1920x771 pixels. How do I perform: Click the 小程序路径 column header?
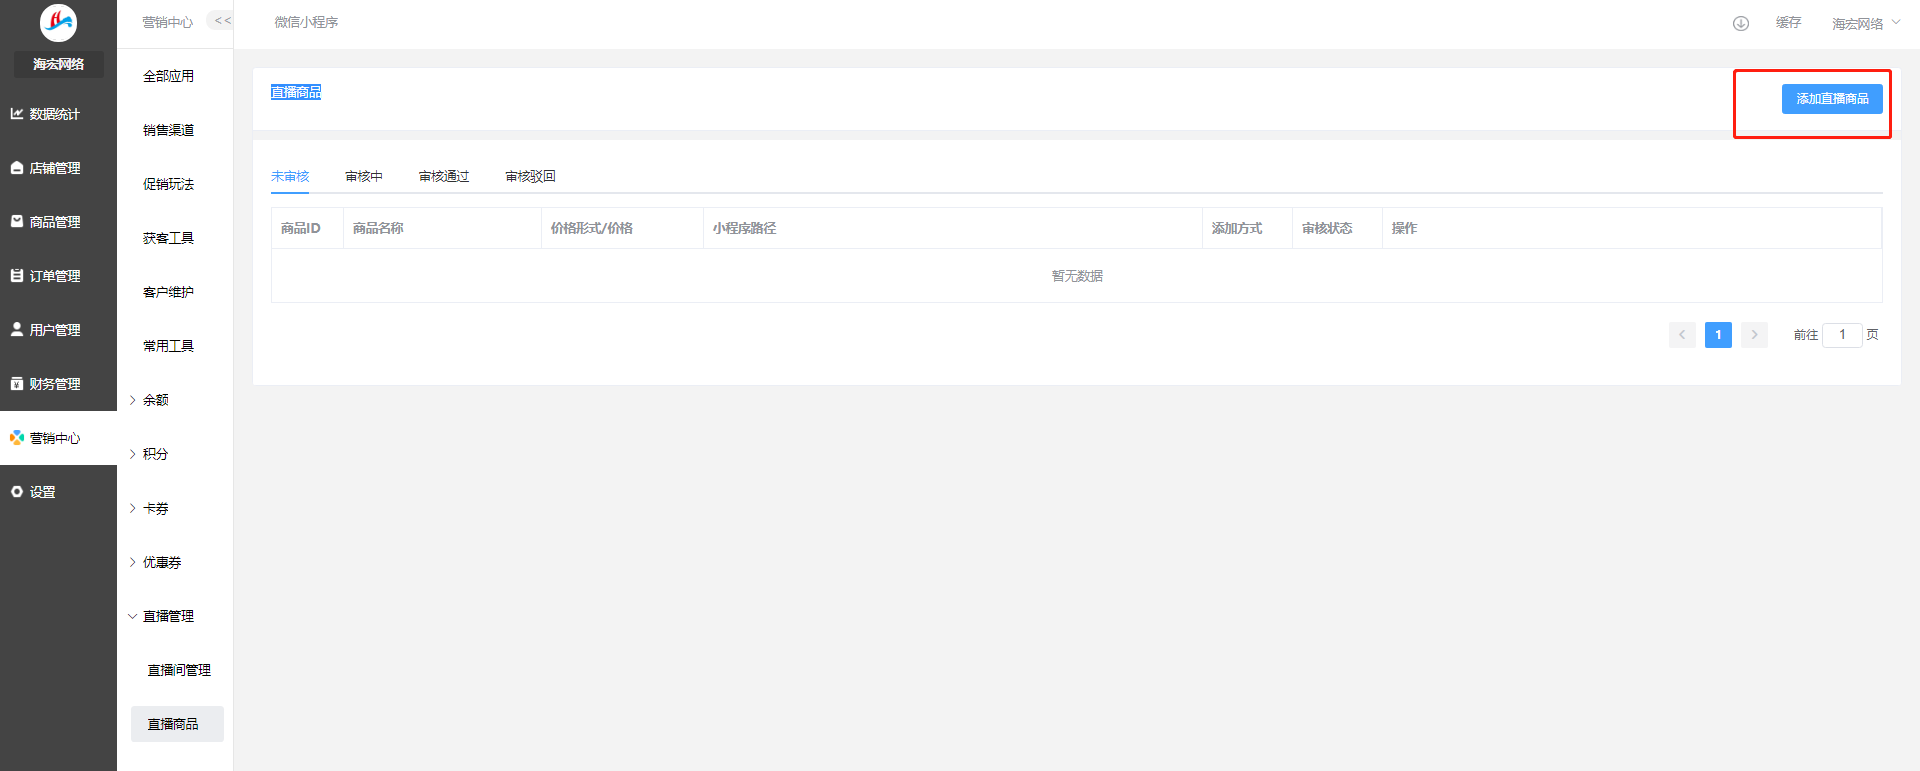952,228
